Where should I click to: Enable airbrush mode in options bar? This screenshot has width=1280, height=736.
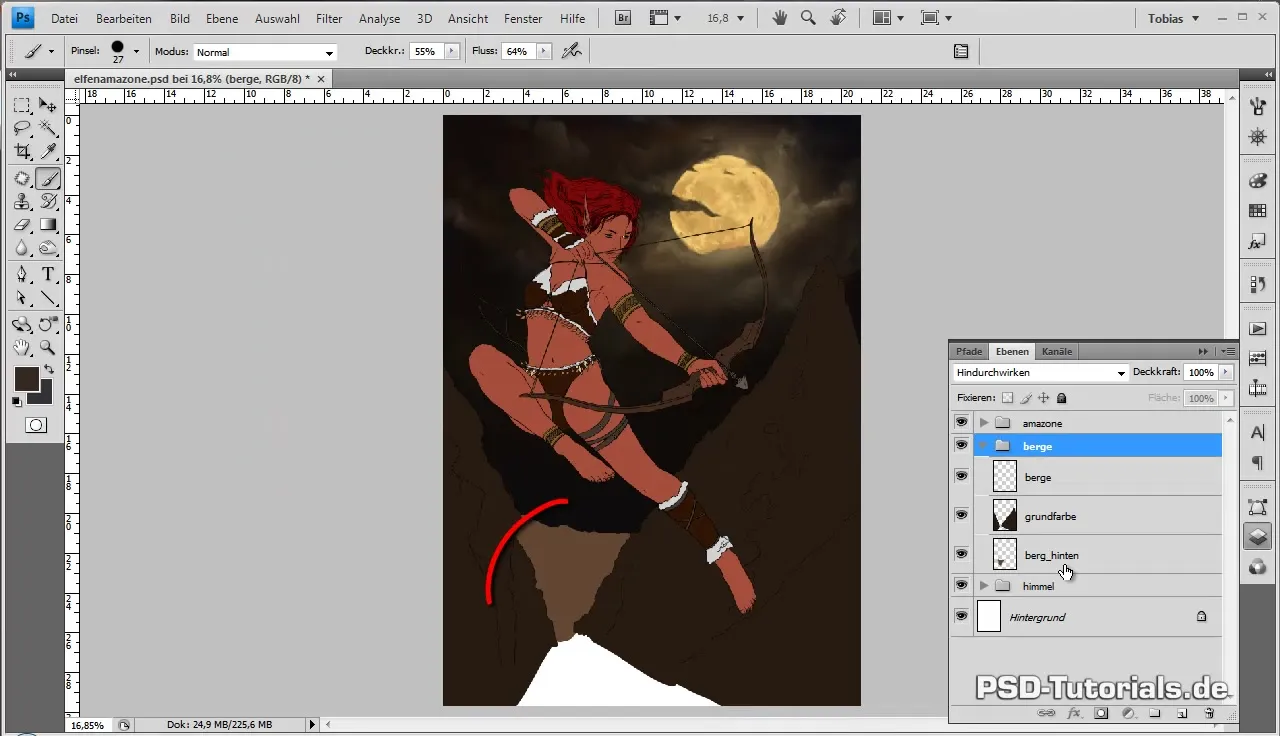click(x=572, y=51)
